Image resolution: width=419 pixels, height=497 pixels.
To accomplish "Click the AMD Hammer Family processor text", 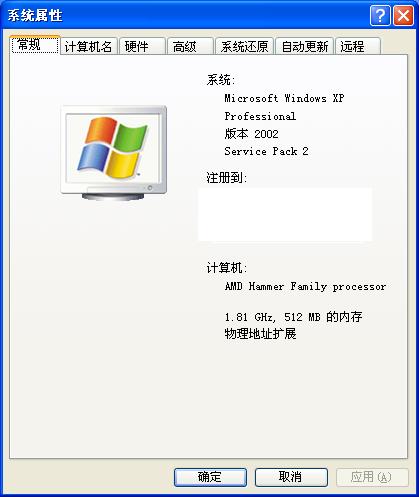I will (305, 286).
